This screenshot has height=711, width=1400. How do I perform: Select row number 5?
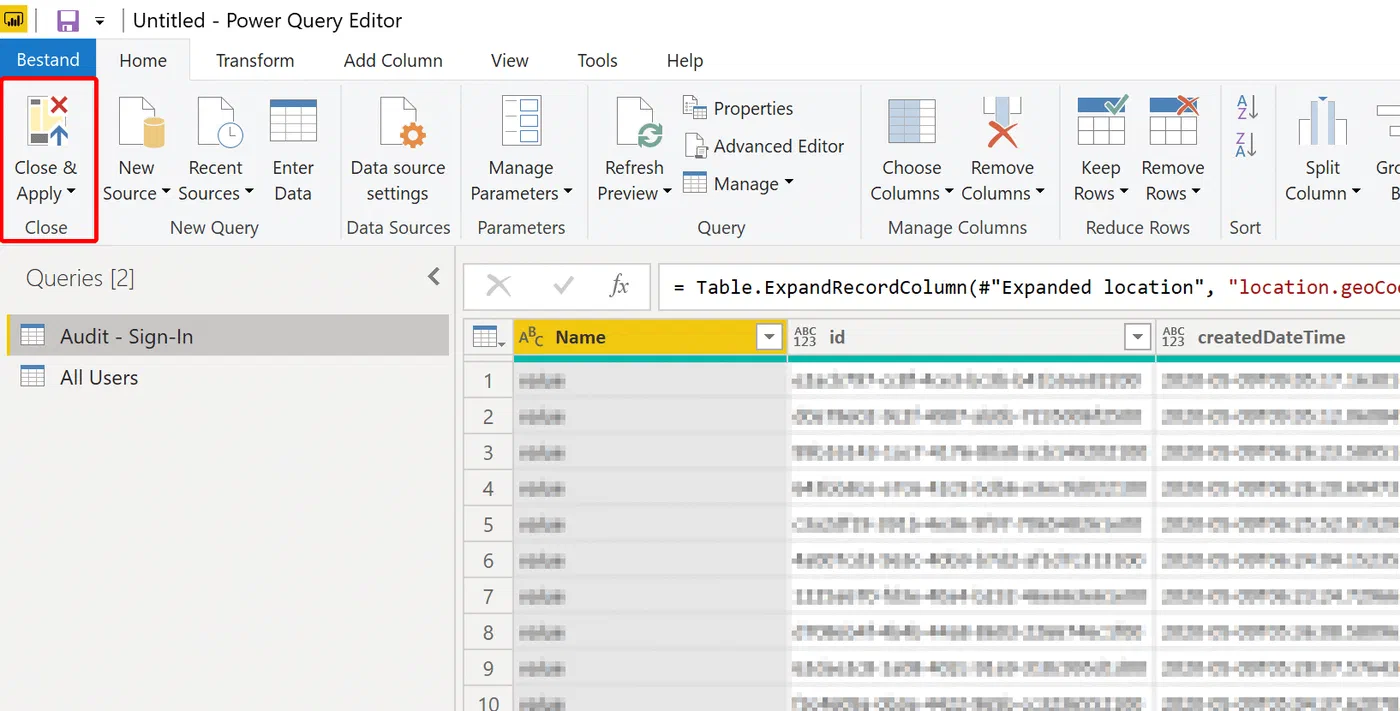click(488, 524)
